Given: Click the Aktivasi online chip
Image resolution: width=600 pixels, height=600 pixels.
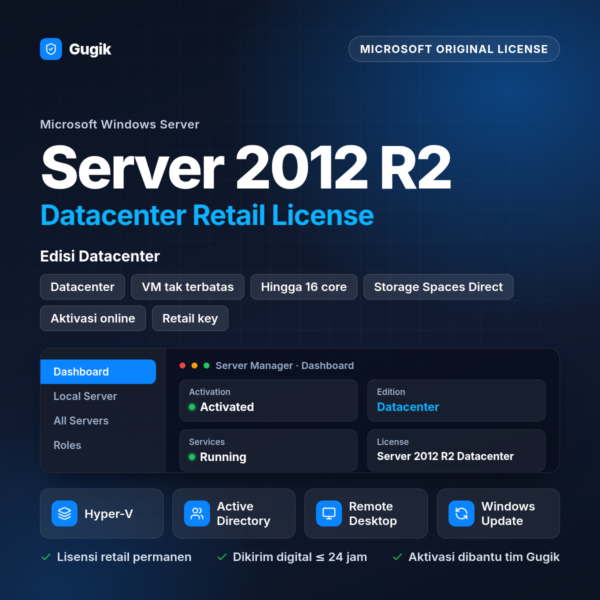Looking at the screenshot, I should tap(93, 318).
